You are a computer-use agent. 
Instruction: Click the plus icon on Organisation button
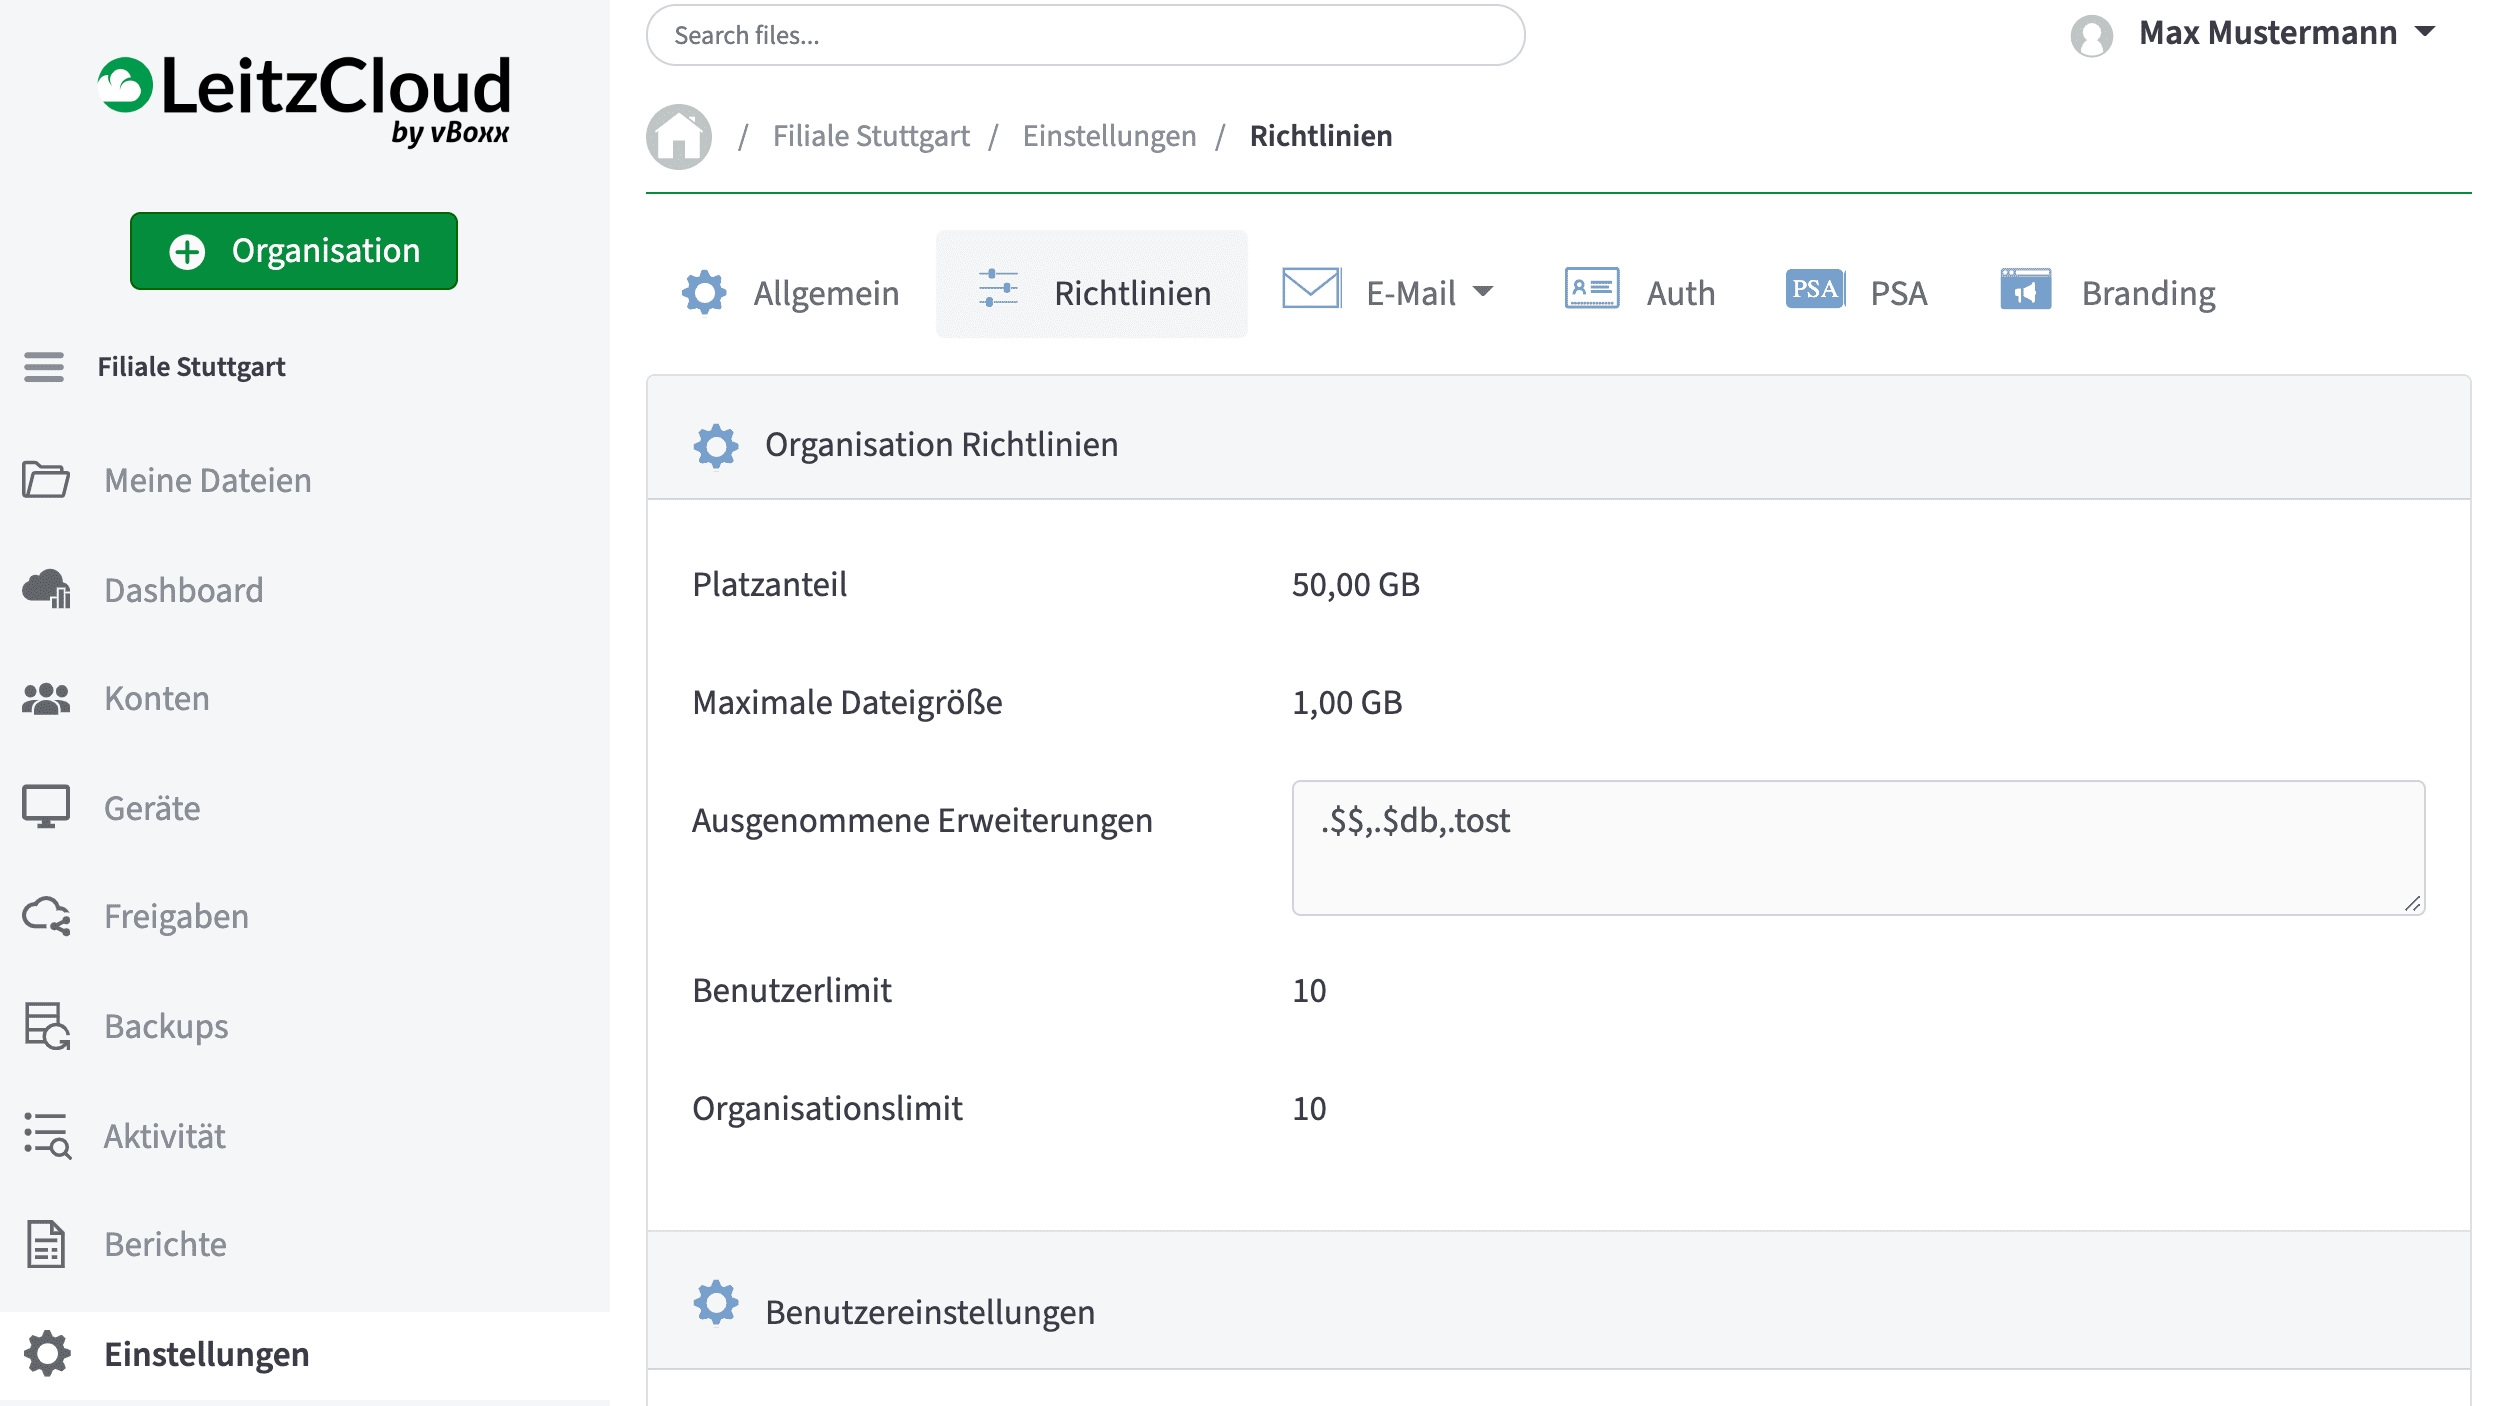187,252
